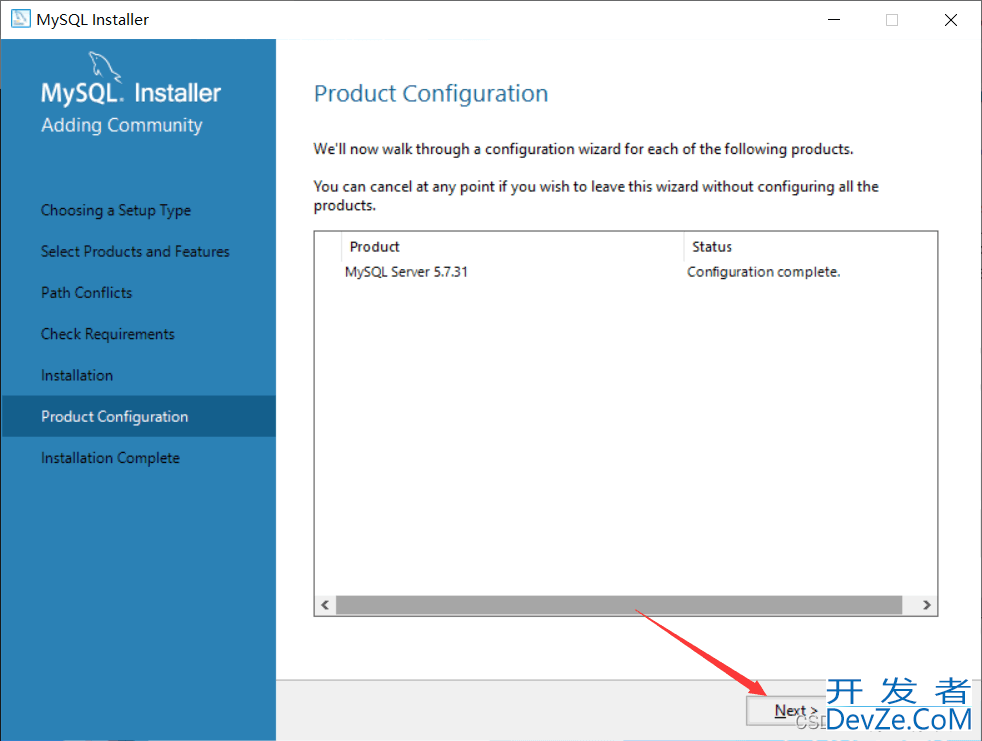Open the Path Conflicts step
The height and width of the screenshot is (741, 982).
click(x=86, y=293)
